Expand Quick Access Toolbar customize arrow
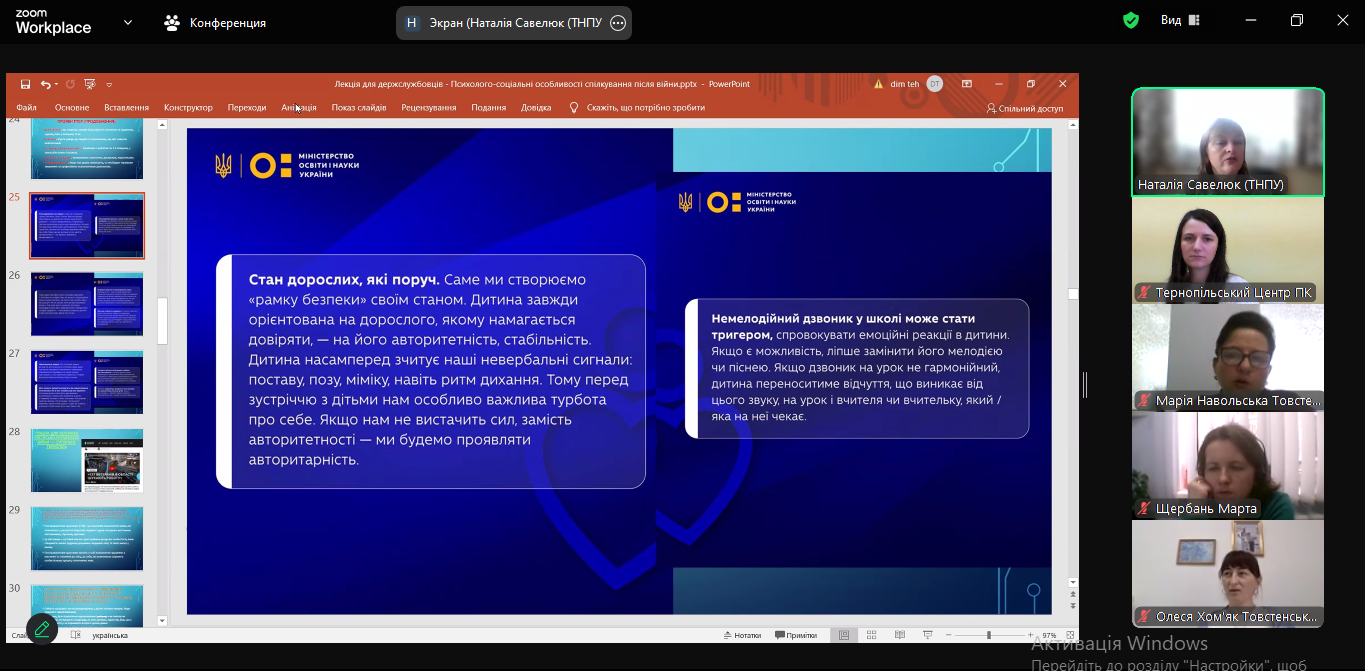This screenshot has width=1365, height=671. tap(109, 85)
